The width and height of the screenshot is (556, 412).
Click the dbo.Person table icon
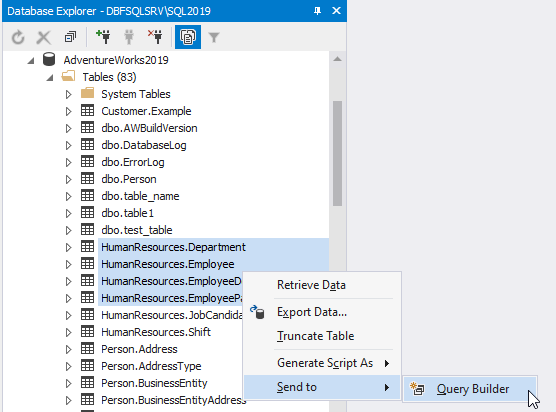[87, 179]
